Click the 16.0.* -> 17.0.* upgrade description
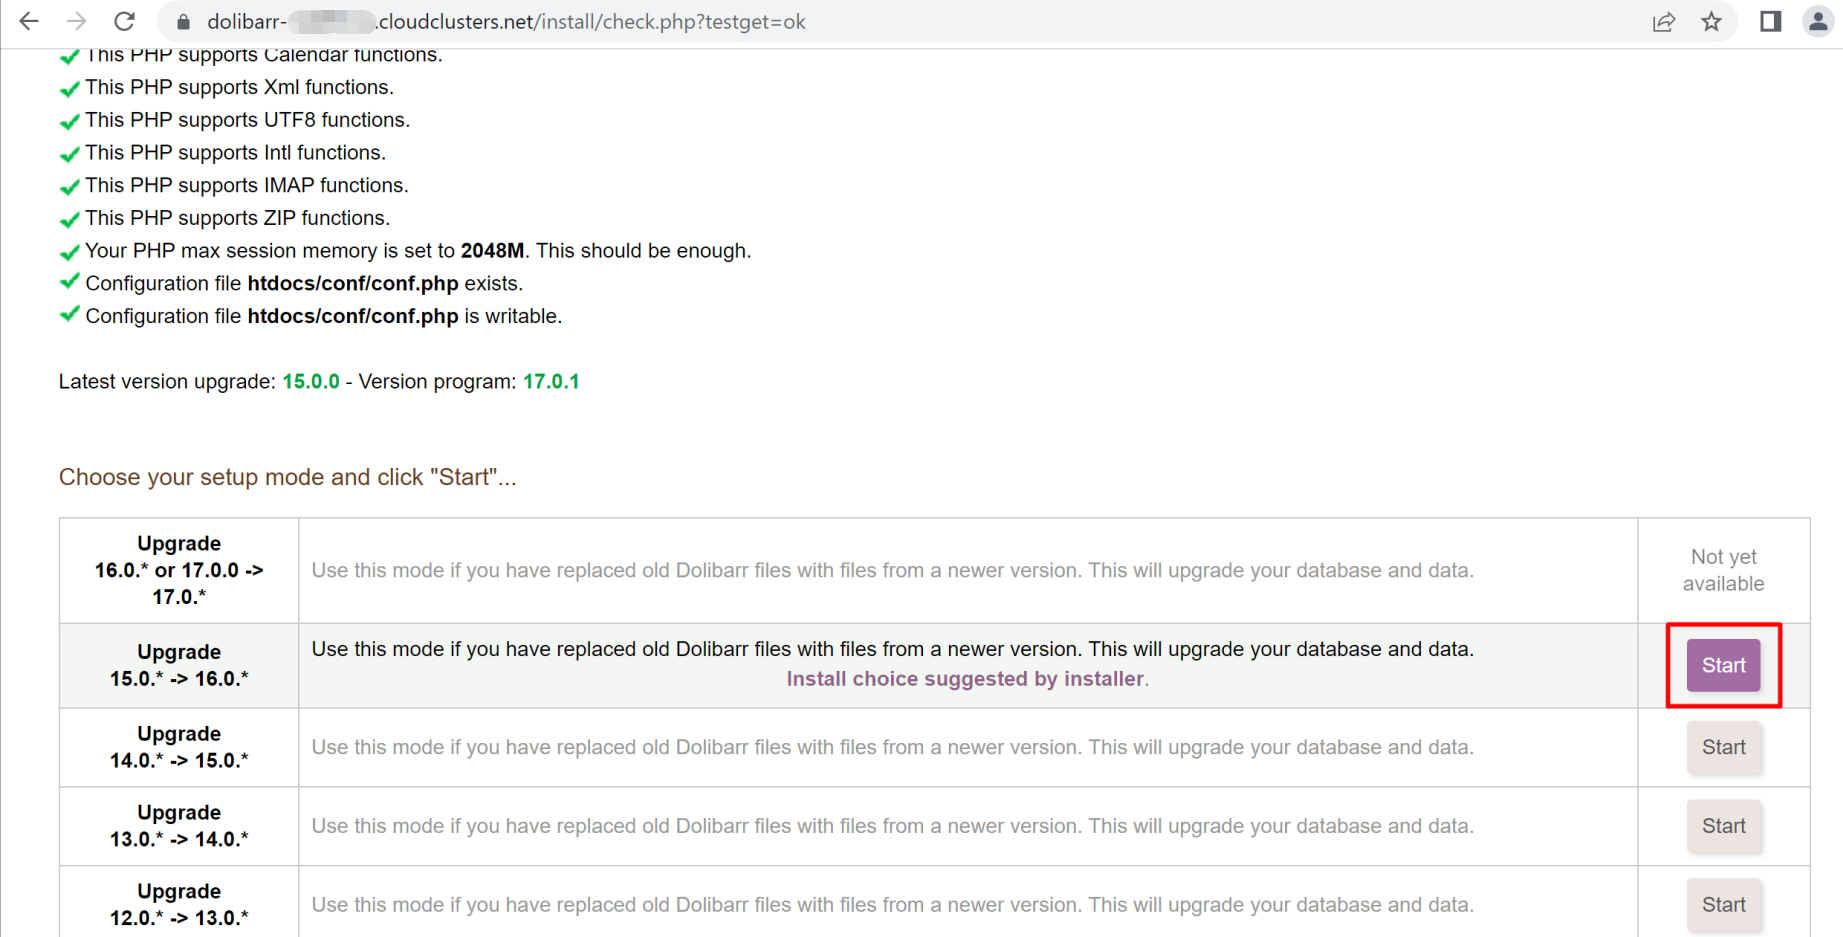Viewport: 1843px width, 937px height. [892, 570]
